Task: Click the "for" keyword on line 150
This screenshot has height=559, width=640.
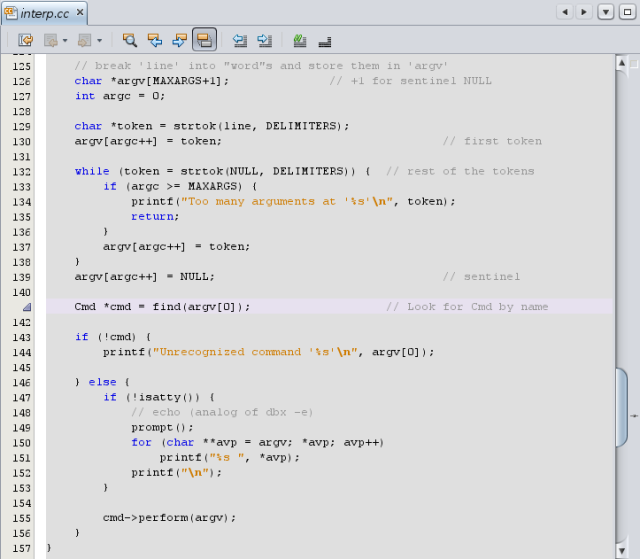Action: (x=142, y=443)
